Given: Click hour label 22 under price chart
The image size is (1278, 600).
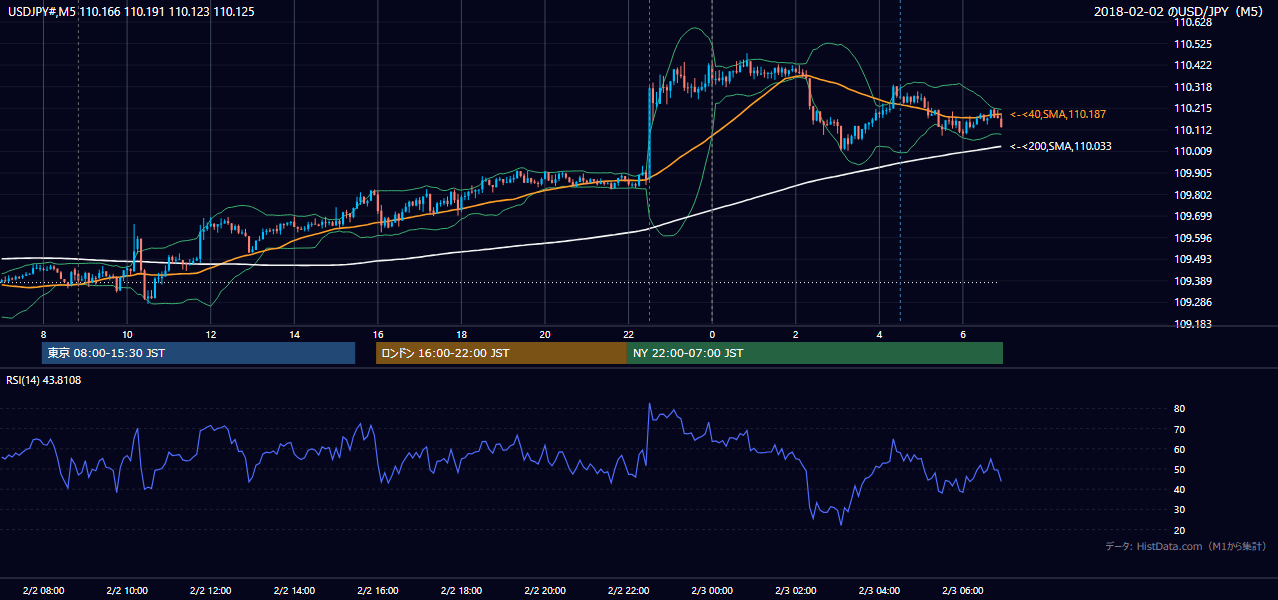Looking at the screenshot, I should [x=628, y=334].
